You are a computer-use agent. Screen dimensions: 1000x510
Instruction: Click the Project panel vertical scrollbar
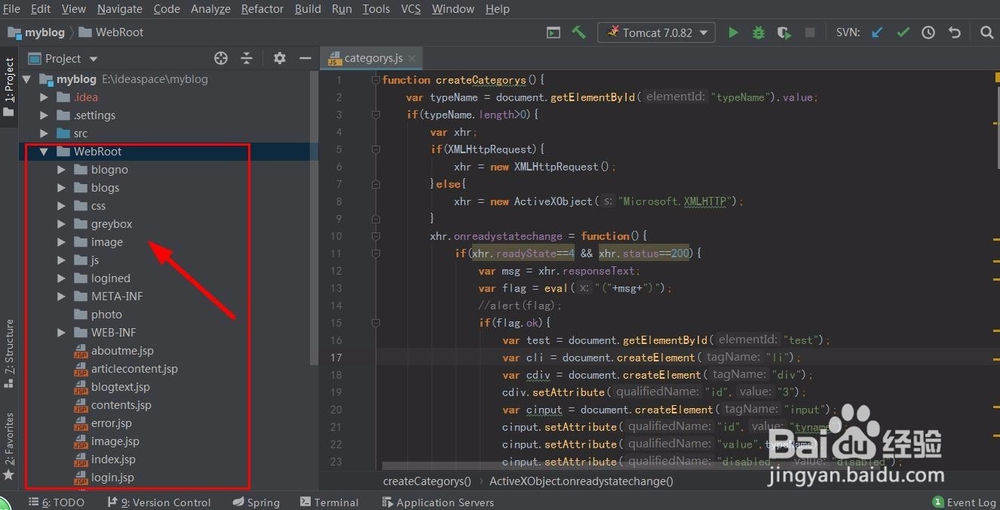313,217
